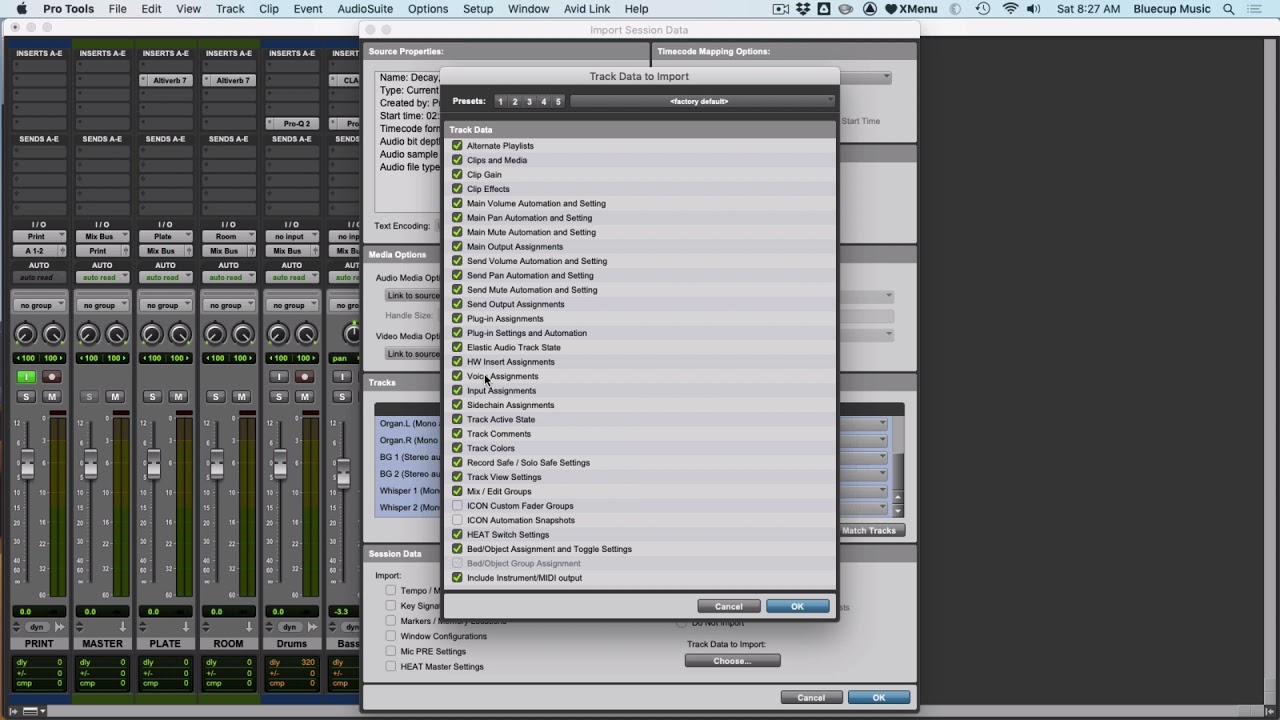This screenshot has height=720, width=1280.
Task: Cancel the Track Data to Import dialog
Action: click(x=729, y=606)
